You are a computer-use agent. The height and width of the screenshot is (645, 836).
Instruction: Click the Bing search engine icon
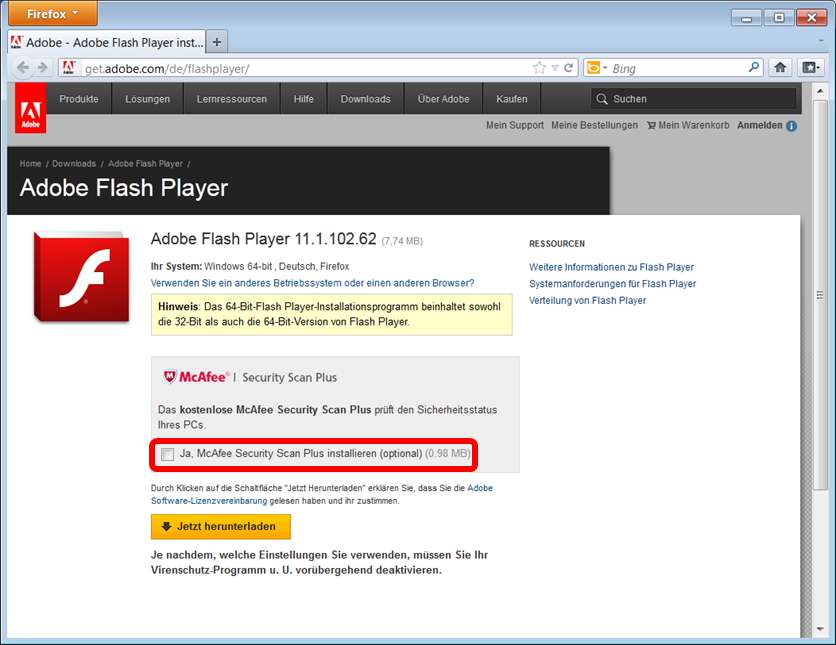click(x=593, y=68)
